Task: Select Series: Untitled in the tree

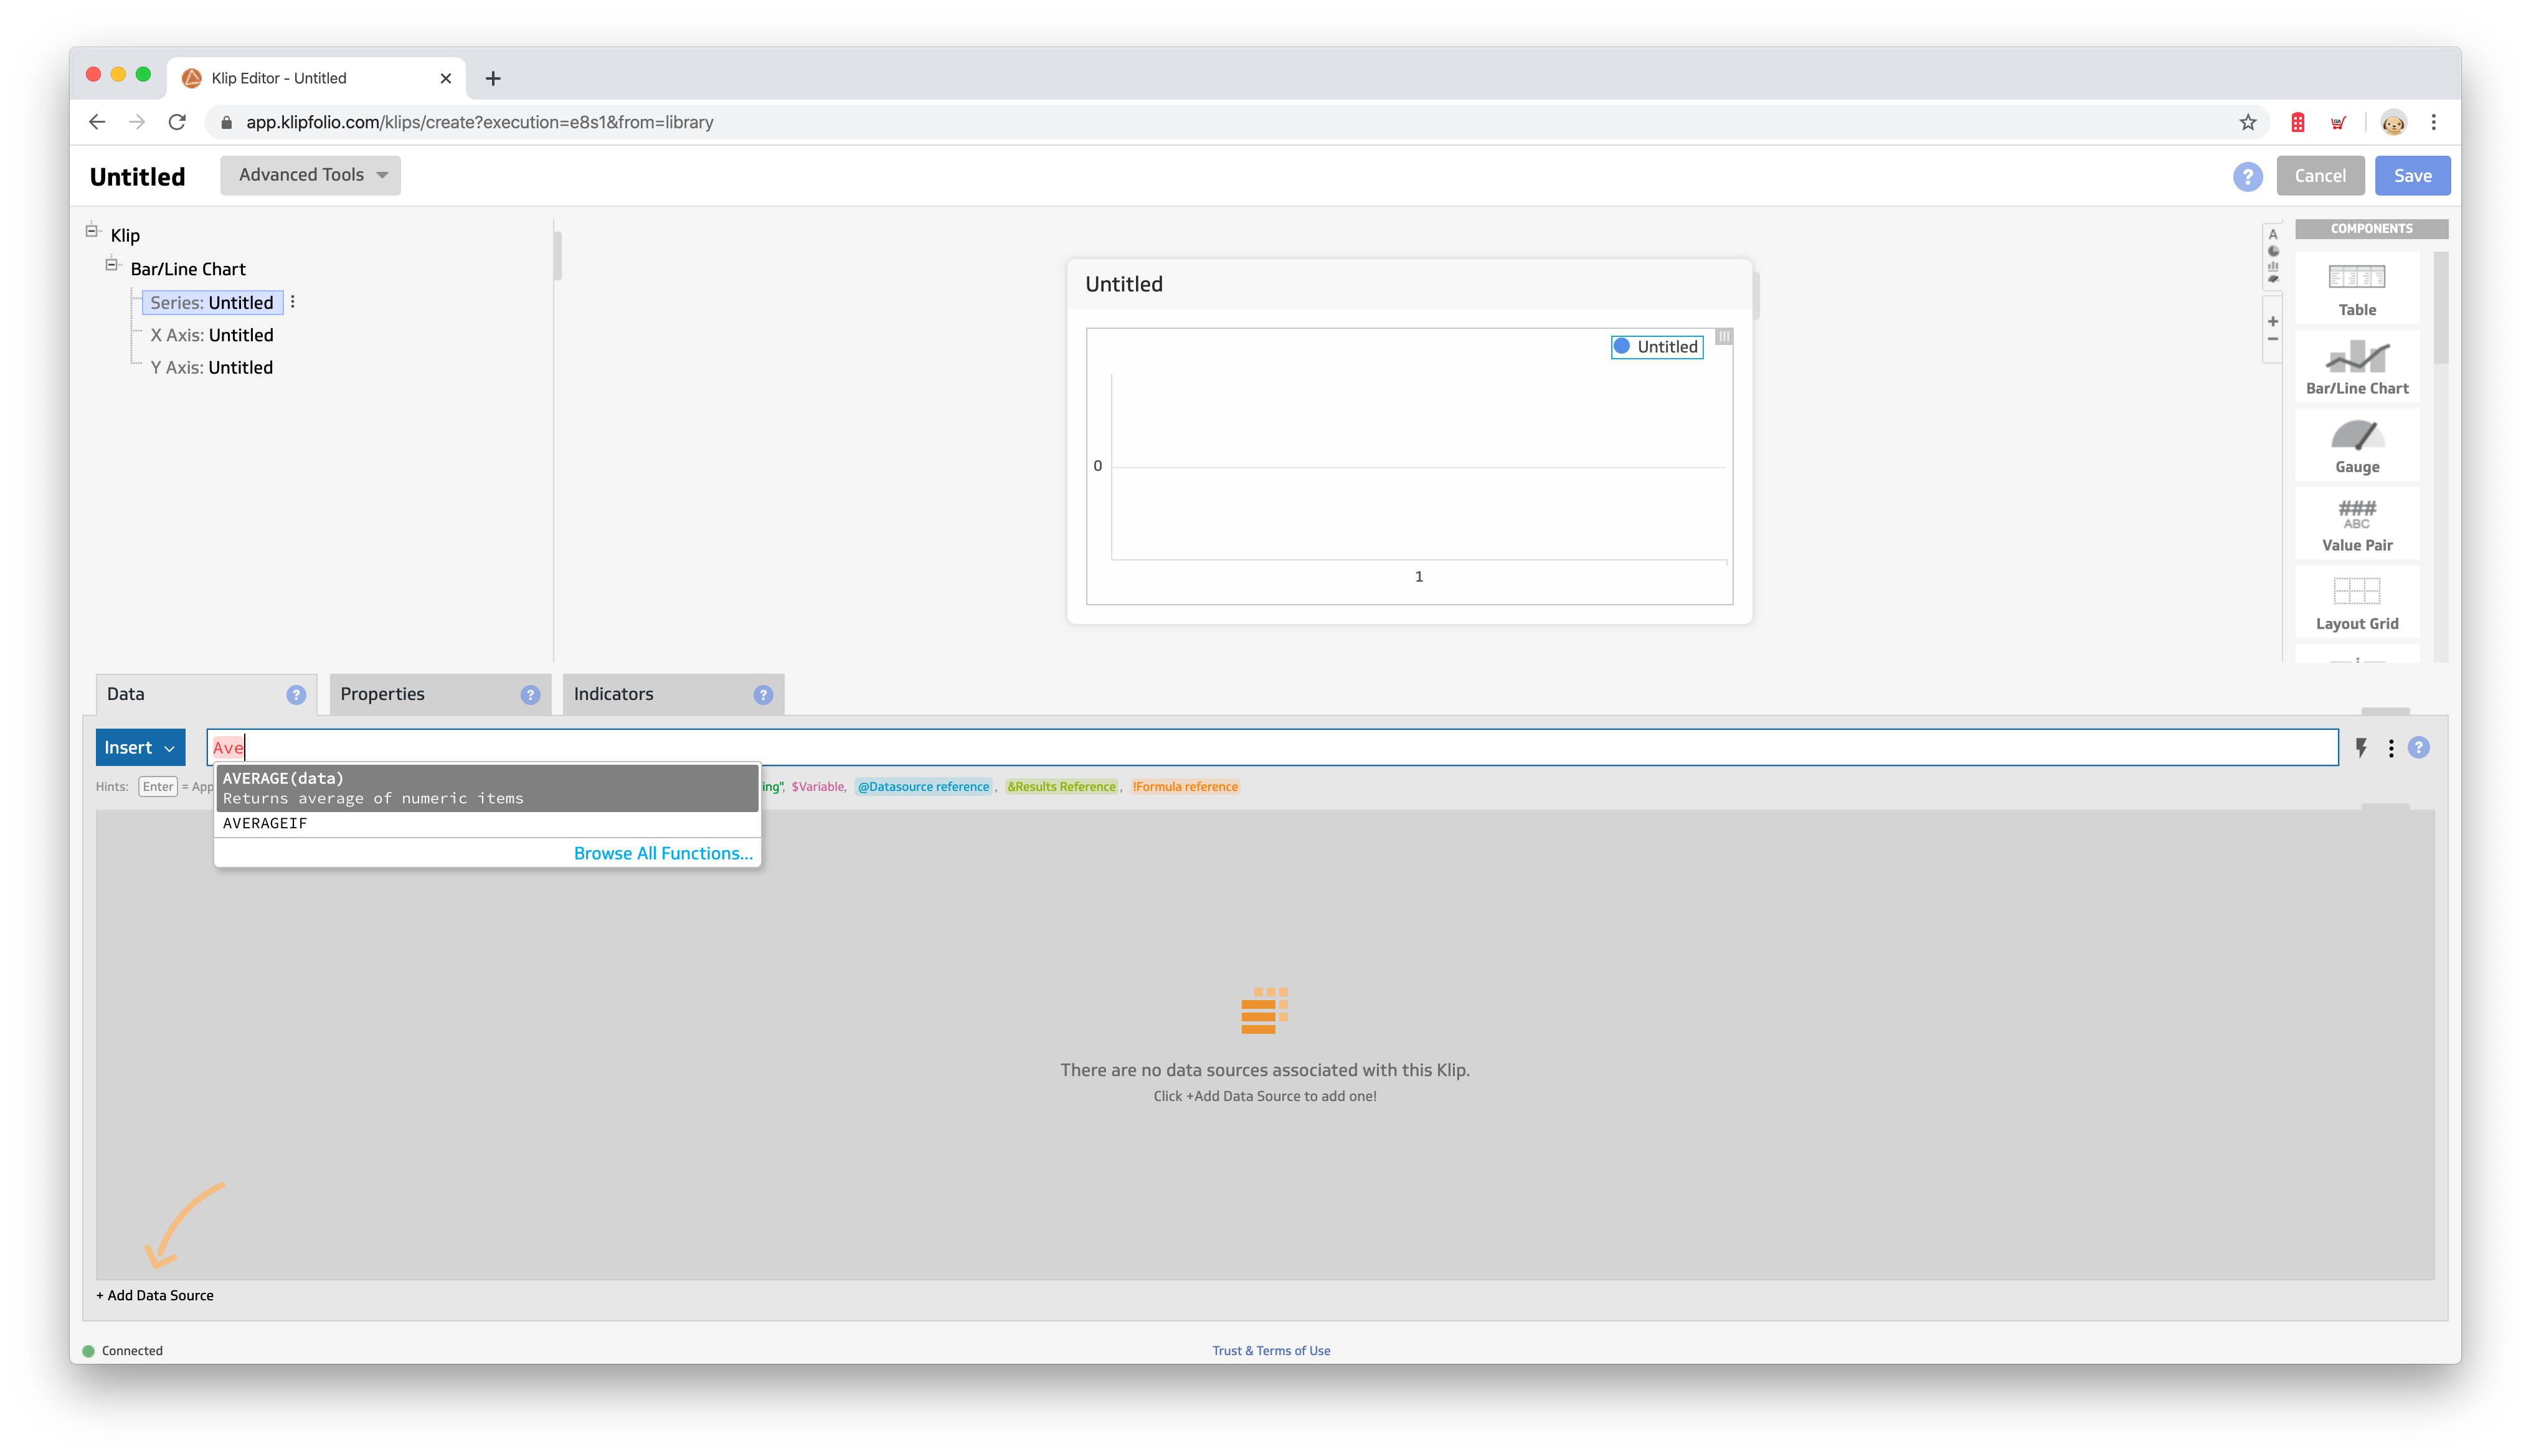Action: pos(212,302)
